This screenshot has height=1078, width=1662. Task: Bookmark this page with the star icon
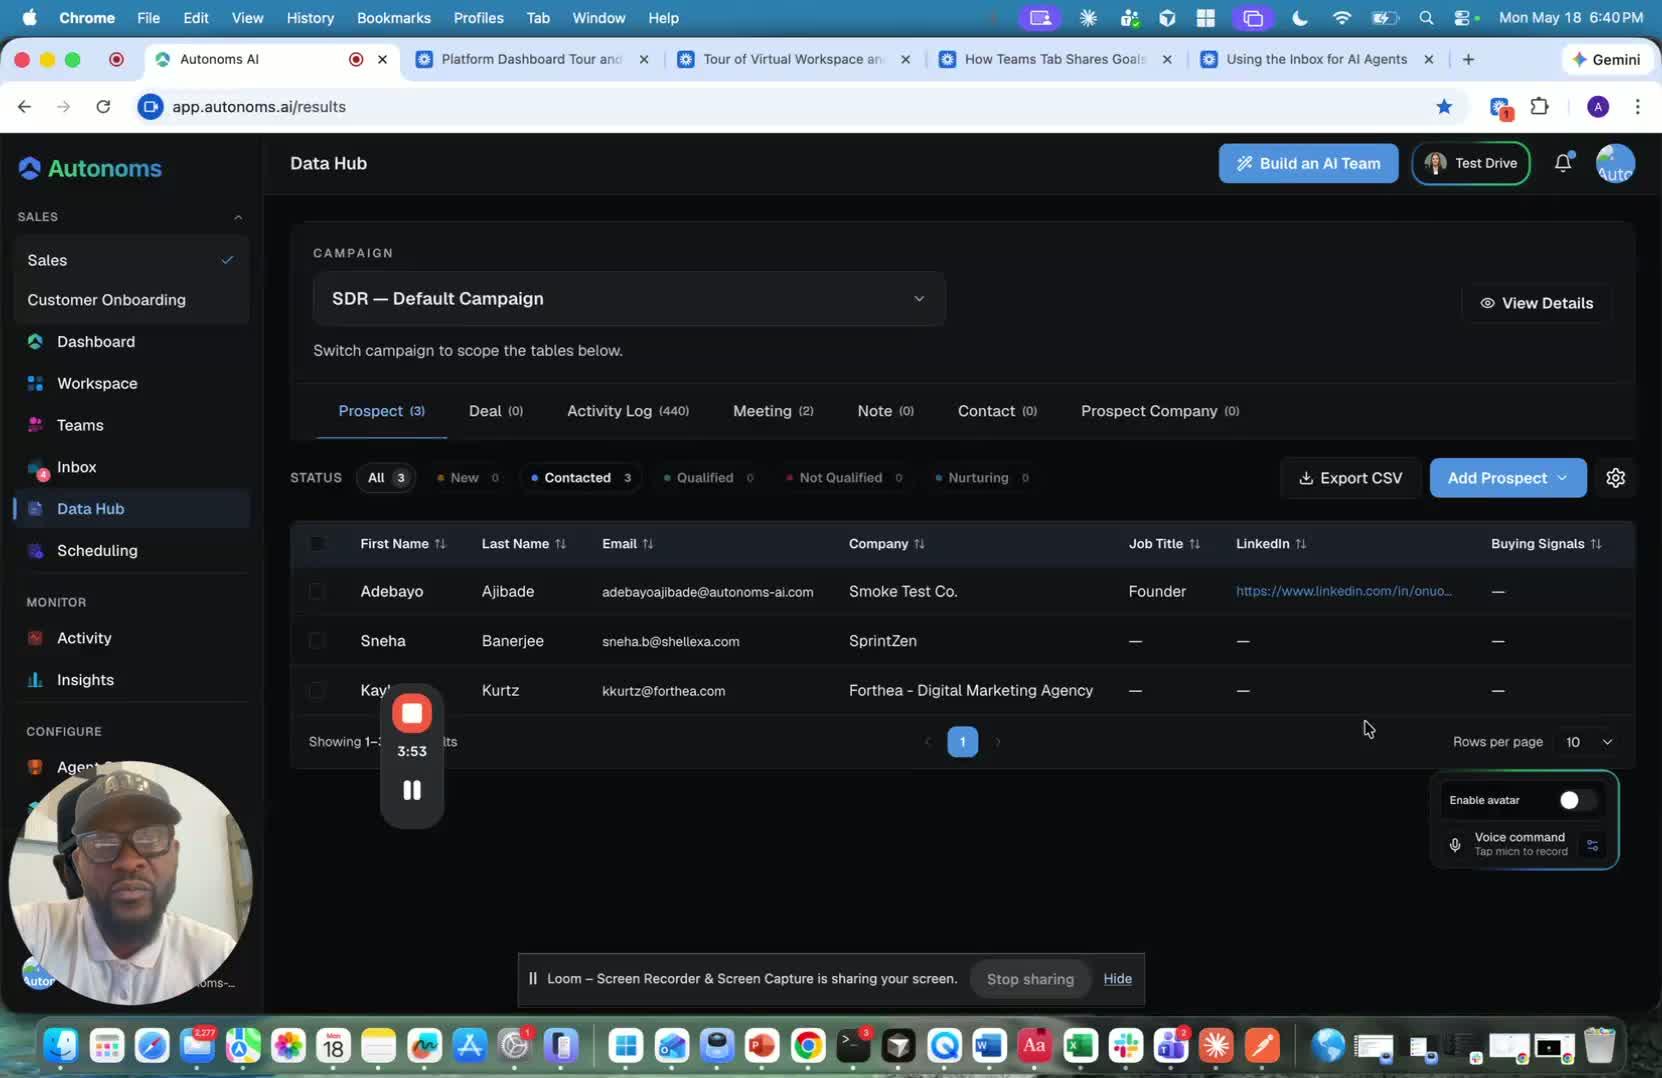point(1444,107)
